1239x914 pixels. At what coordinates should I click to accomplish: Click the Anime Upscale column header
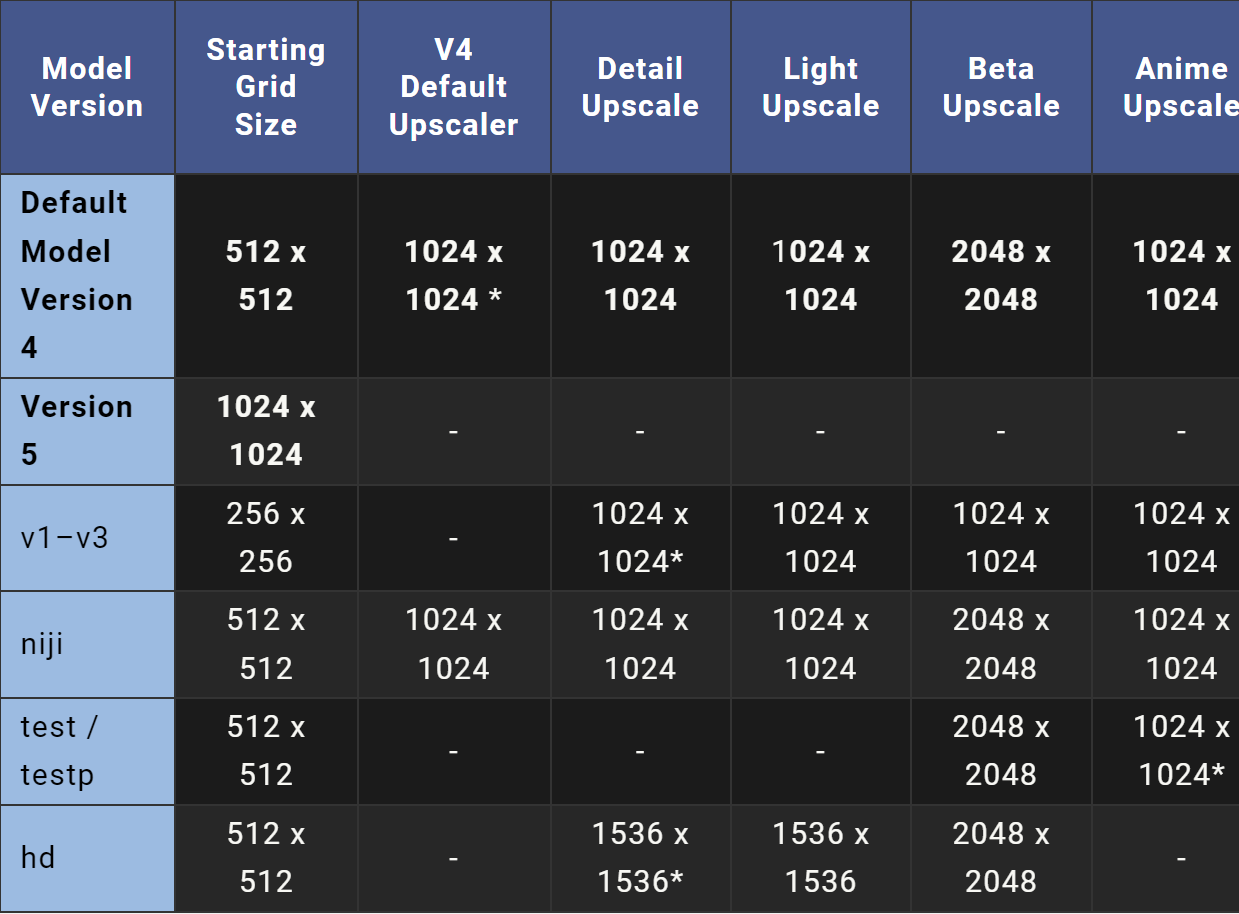1166,87
